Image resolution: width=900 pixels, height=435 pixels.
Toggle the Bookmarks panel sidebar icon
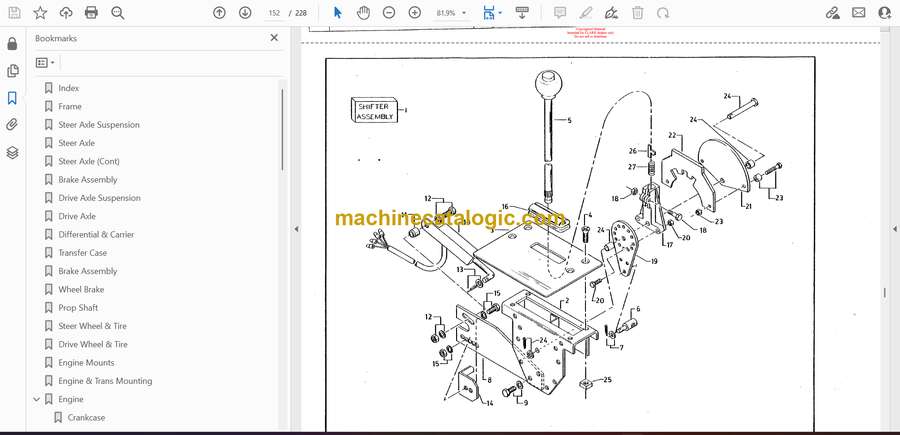pos(12,98)
